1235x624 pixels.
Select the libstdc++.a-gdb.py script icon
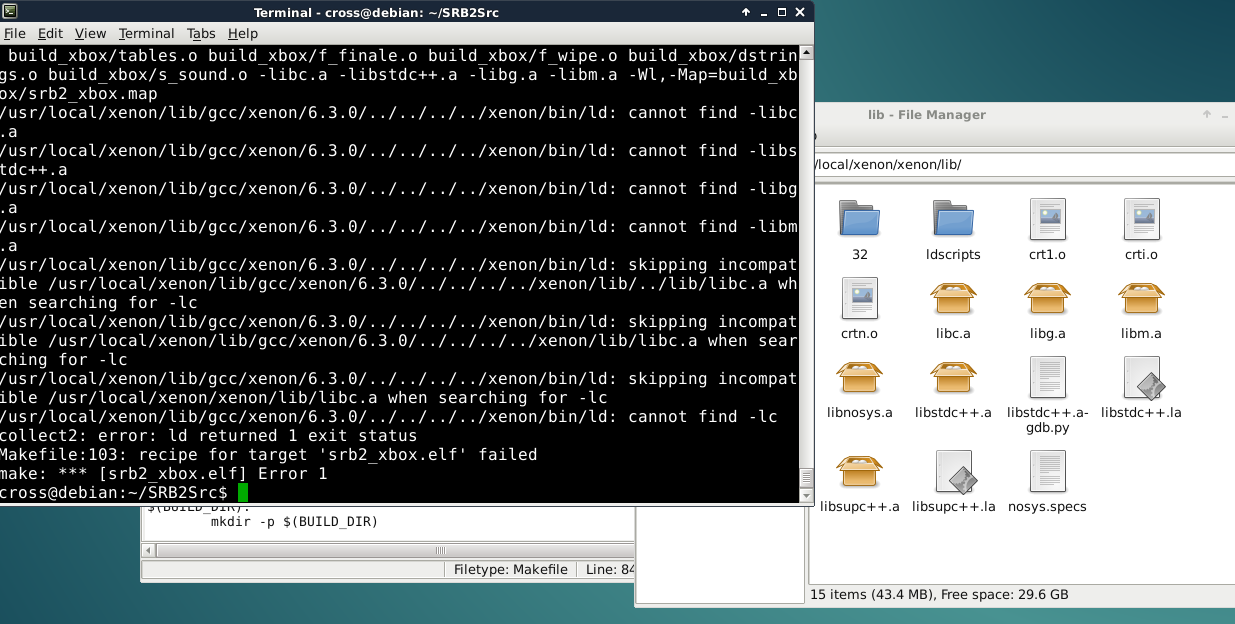(x=1047, y=377)
